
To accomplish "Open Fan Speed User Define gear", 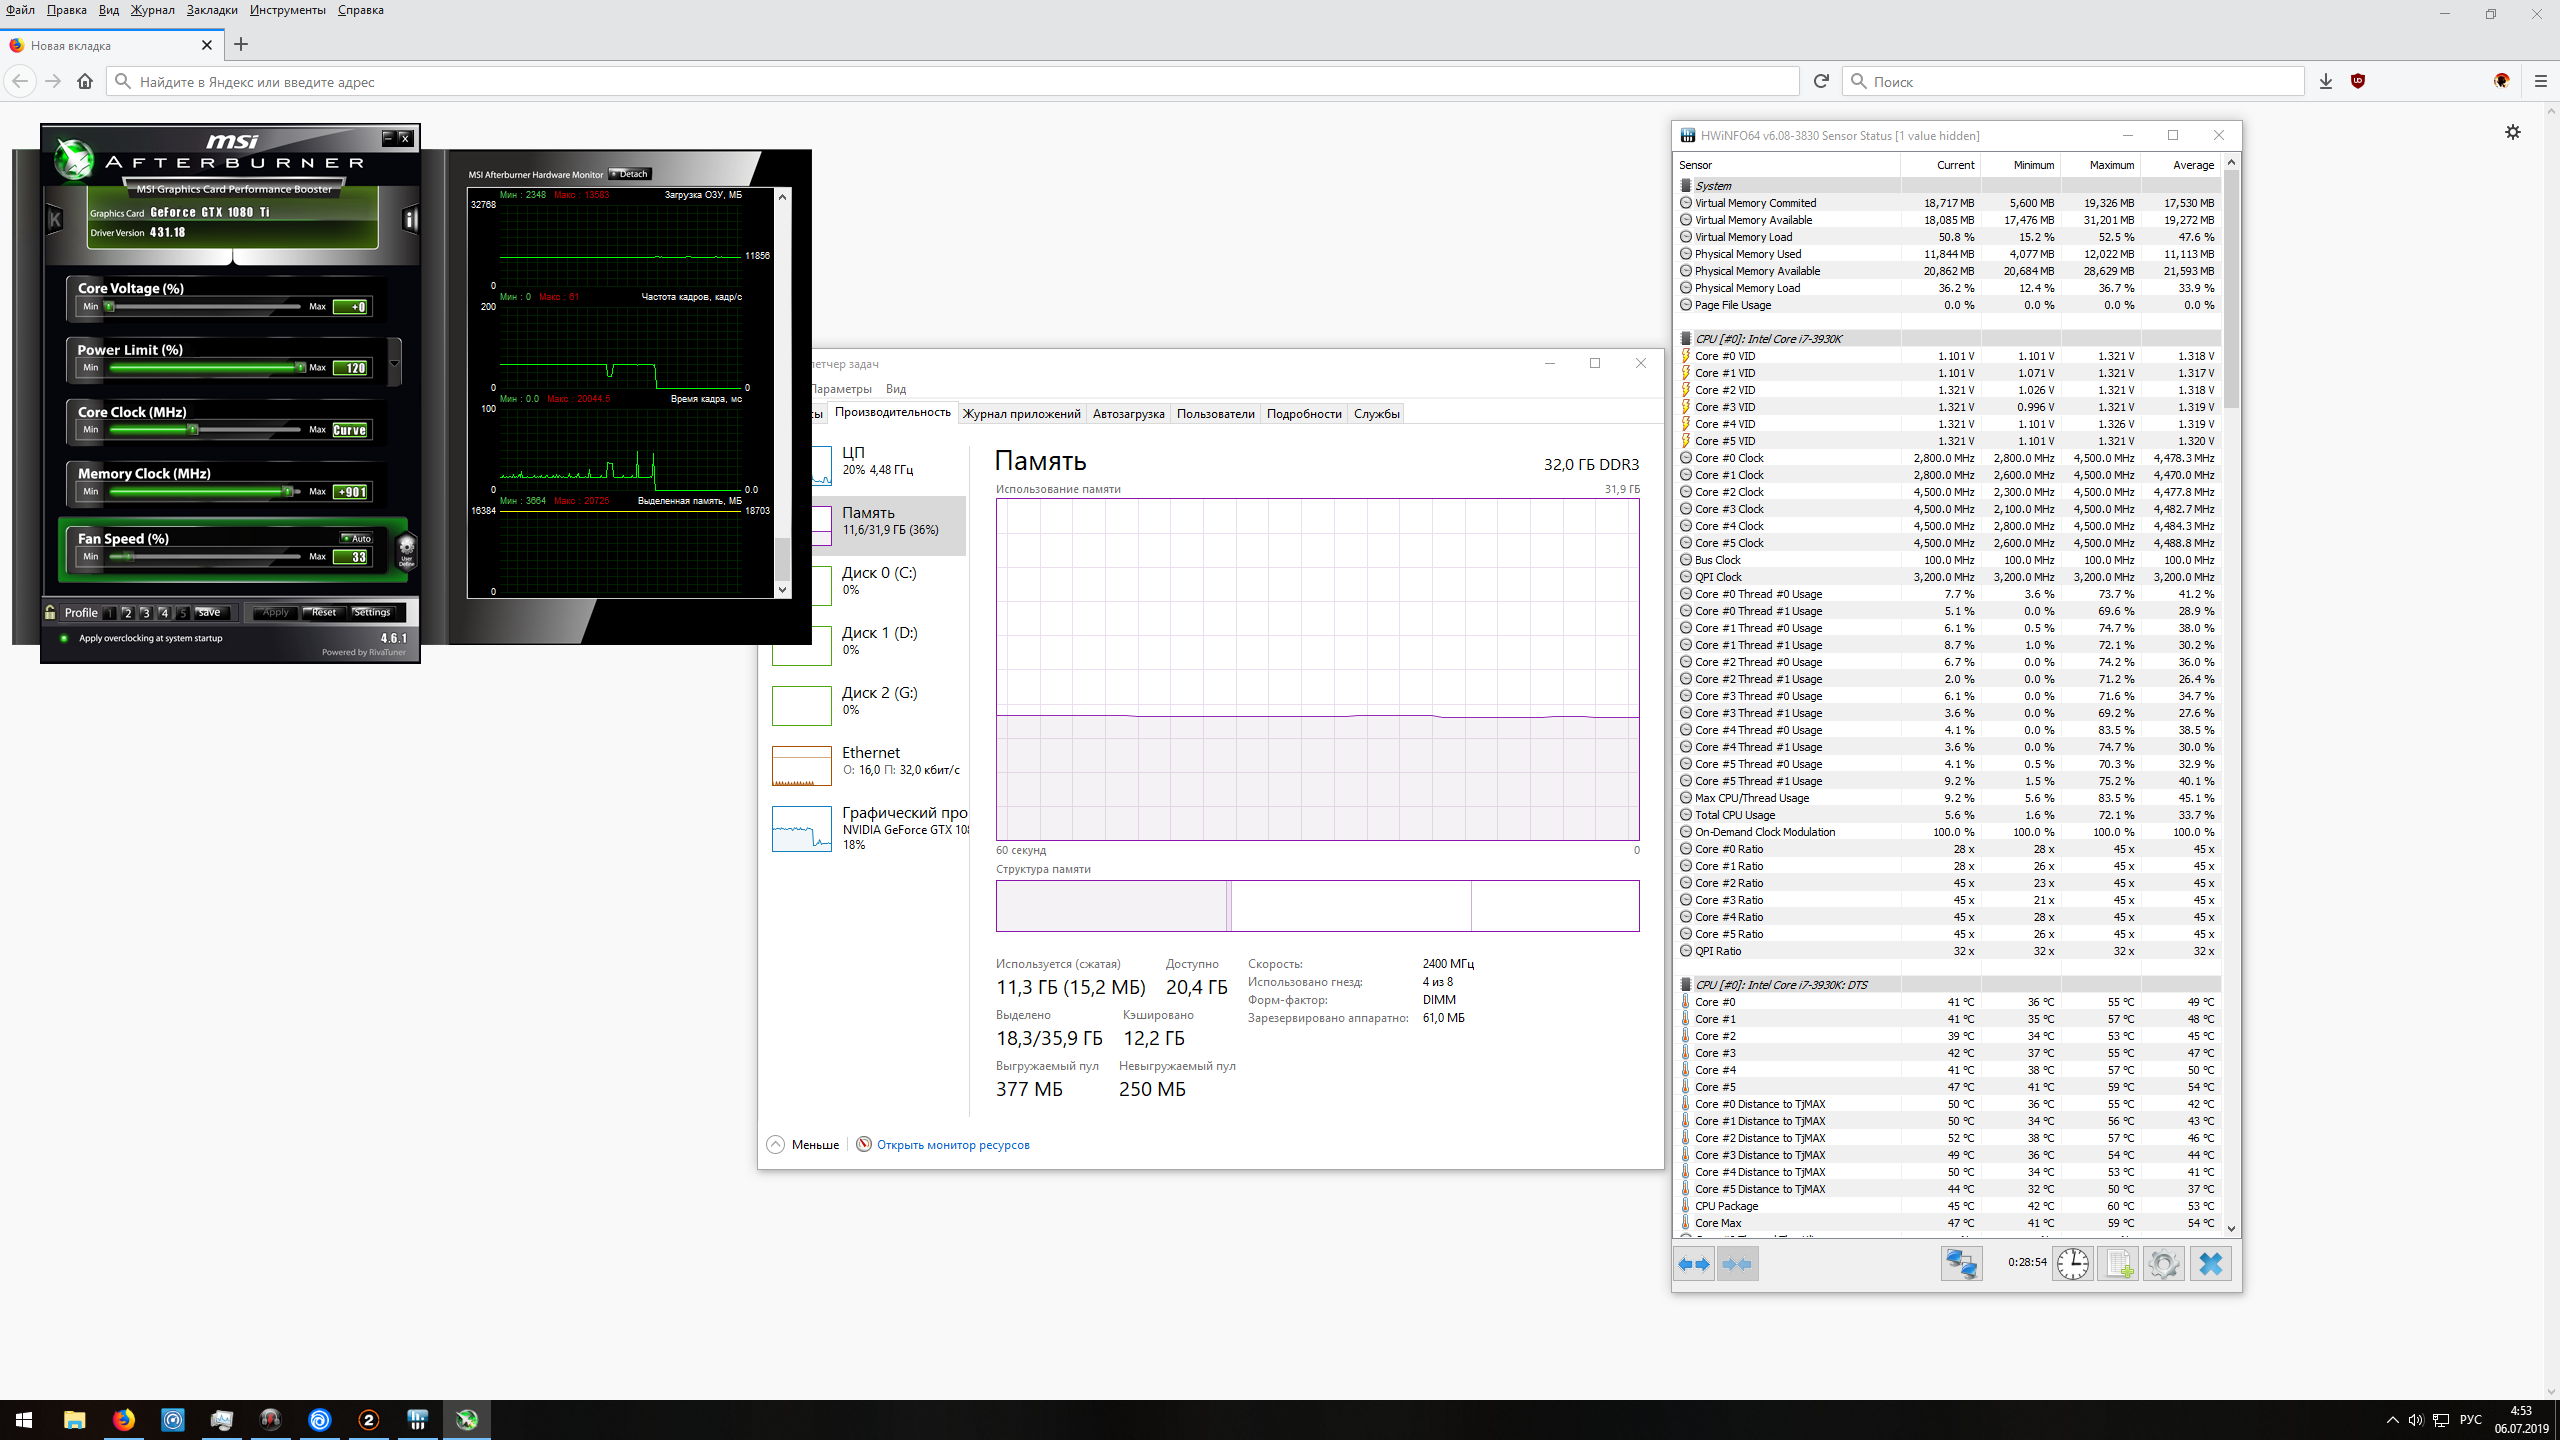I will (406, 550).
